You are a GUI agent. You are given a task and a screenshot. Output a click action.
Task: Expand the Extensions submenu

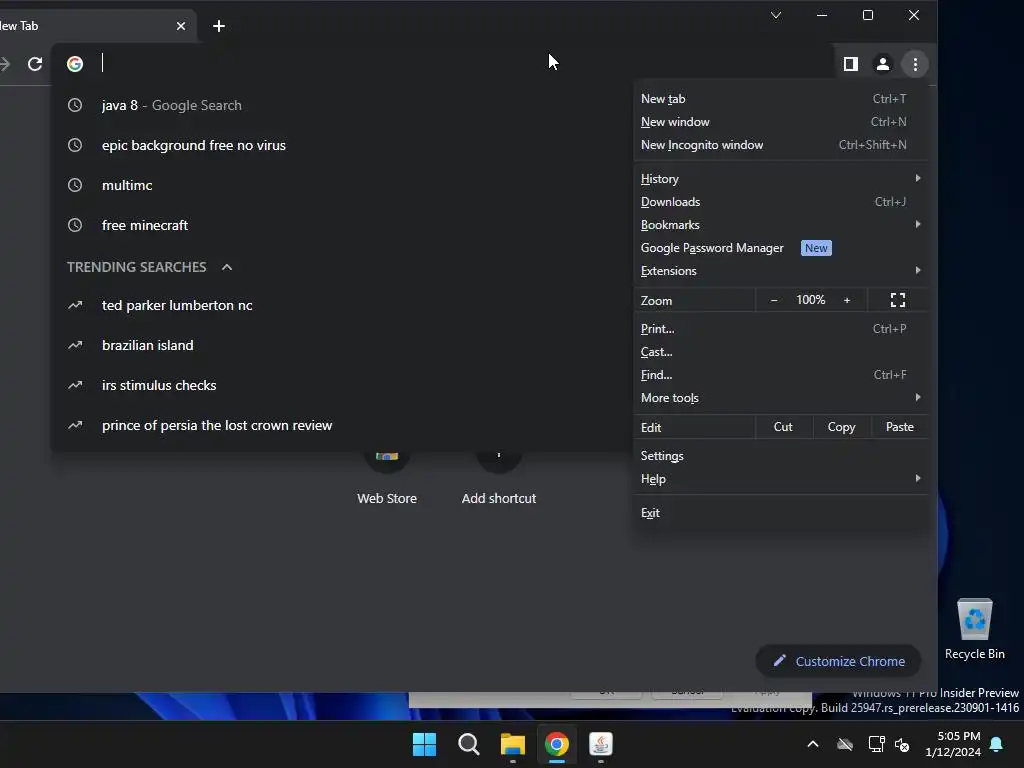click(780, 270)
